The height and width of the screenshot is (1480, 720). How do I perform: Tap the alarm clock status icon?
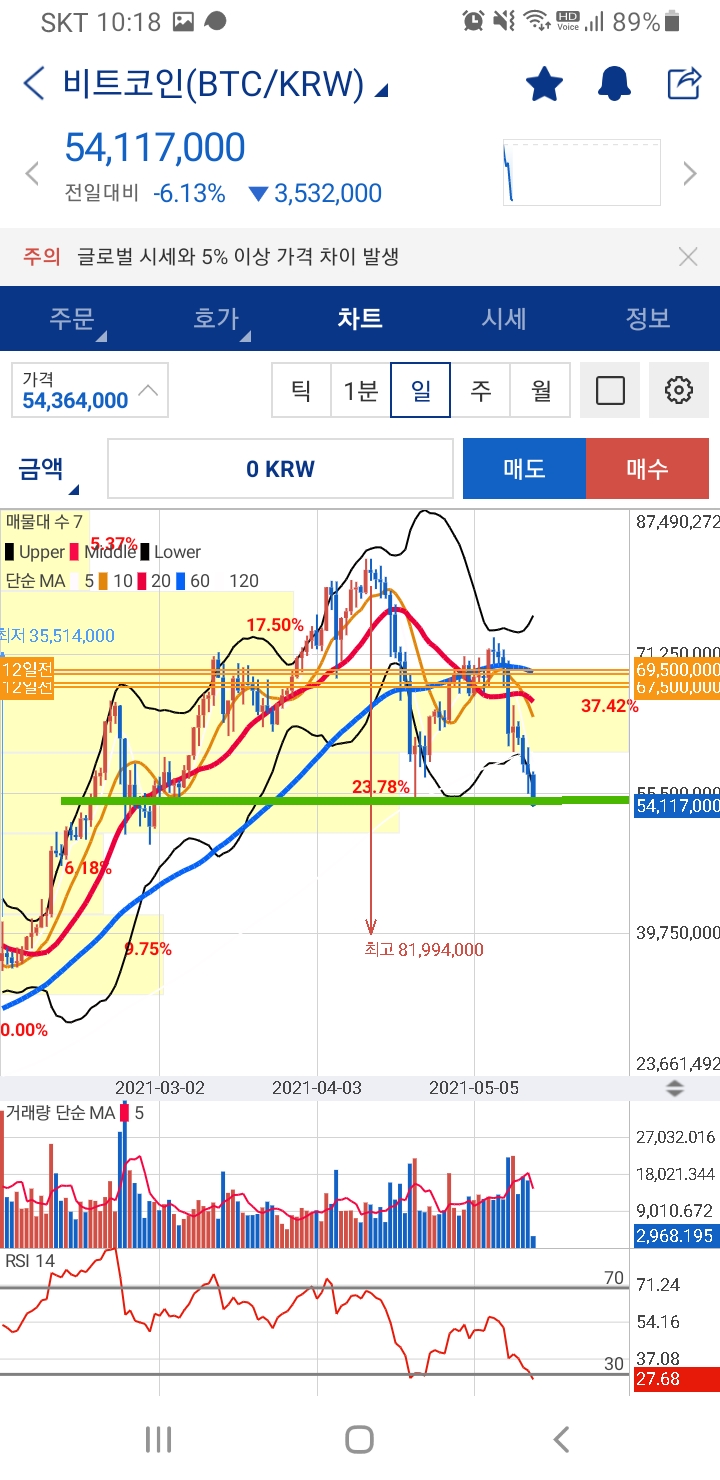473,20
